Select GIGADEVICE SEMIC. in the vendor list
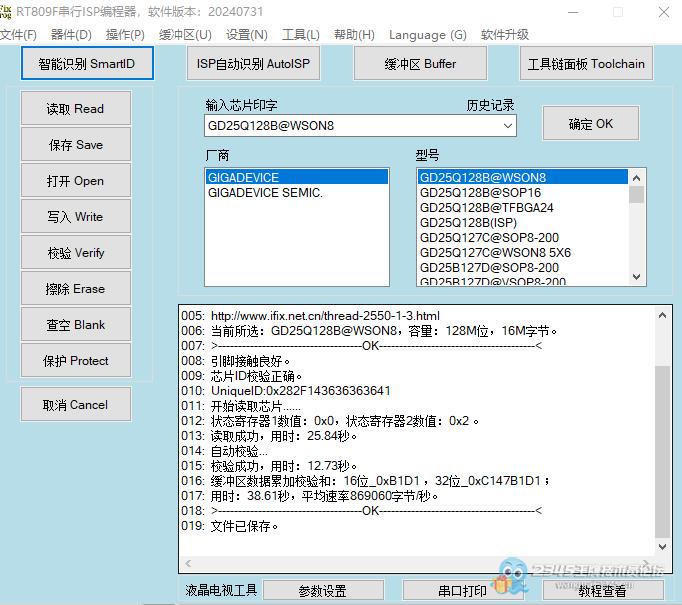Viewport: 682px width, 605px height. tap(265, 193)
